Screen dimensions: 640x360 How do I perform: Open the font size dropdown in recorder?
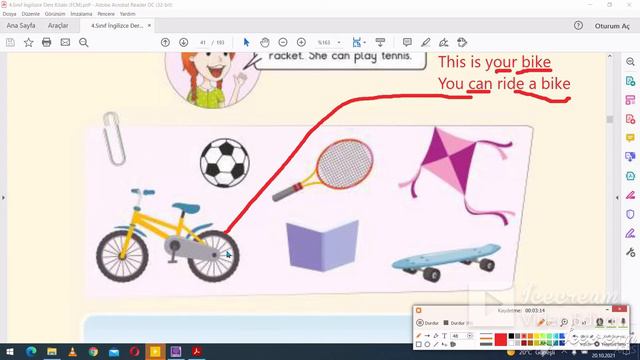[x=469, y=336]
